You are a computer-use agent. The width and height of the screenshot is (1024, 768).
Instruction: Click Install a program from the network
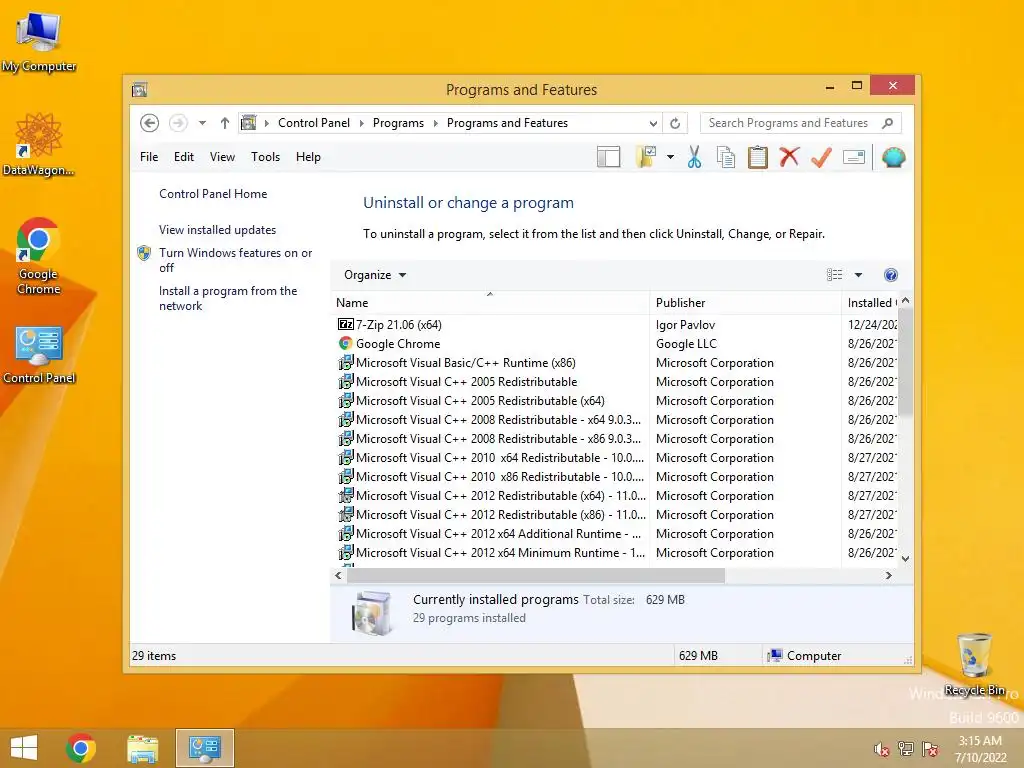[228, 298]
